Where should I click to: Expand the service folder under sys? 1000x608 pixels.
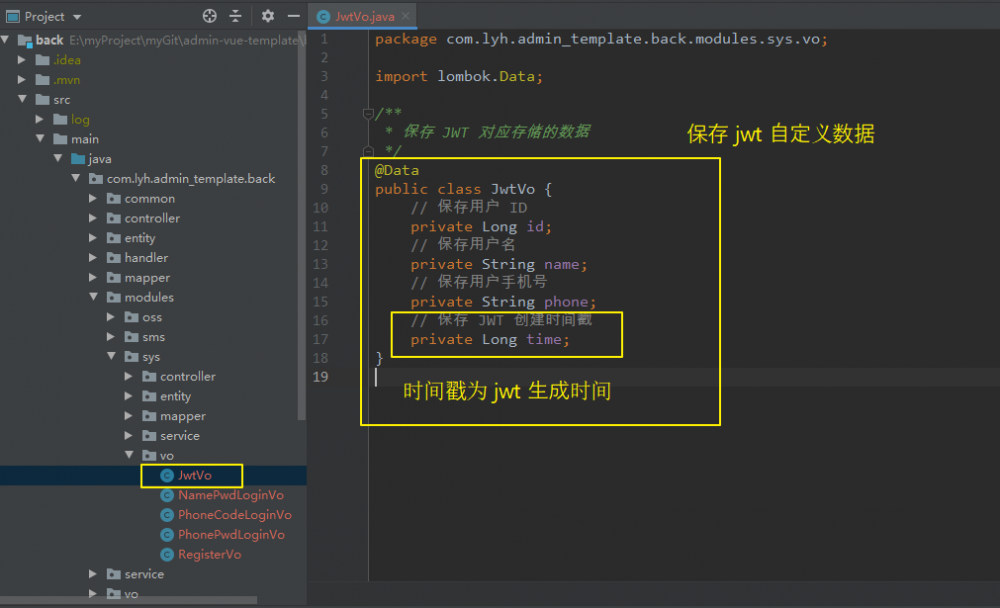pos(128,435)
